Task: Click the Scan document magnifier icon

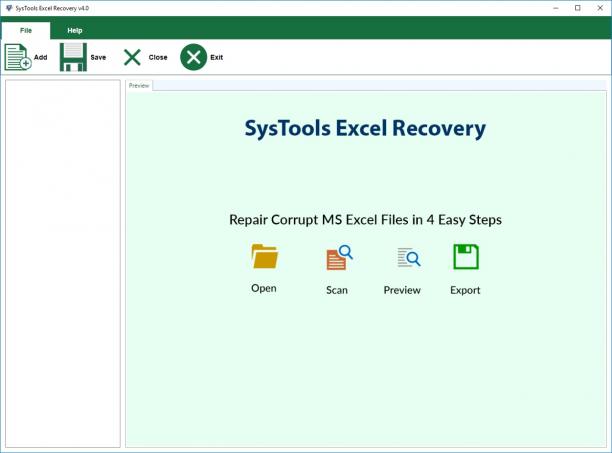Action: point(339,257)
